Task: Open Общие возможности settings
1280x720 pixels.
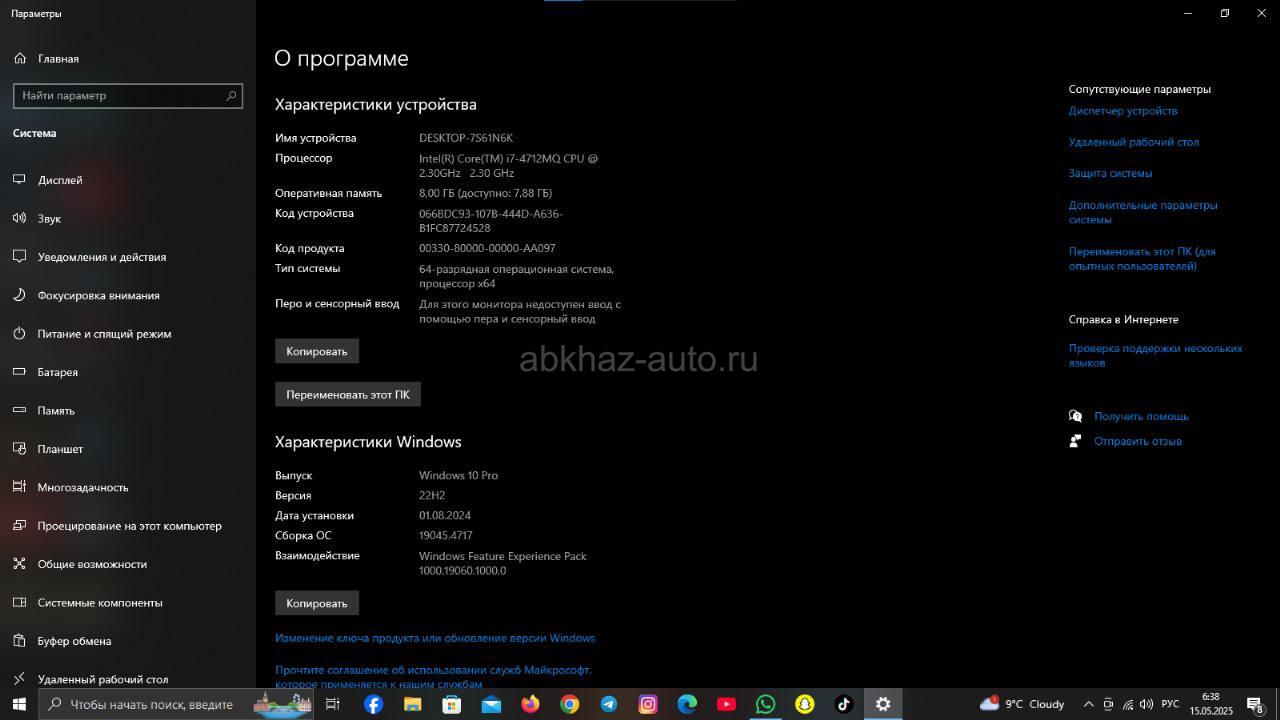Action: point(92,564)
